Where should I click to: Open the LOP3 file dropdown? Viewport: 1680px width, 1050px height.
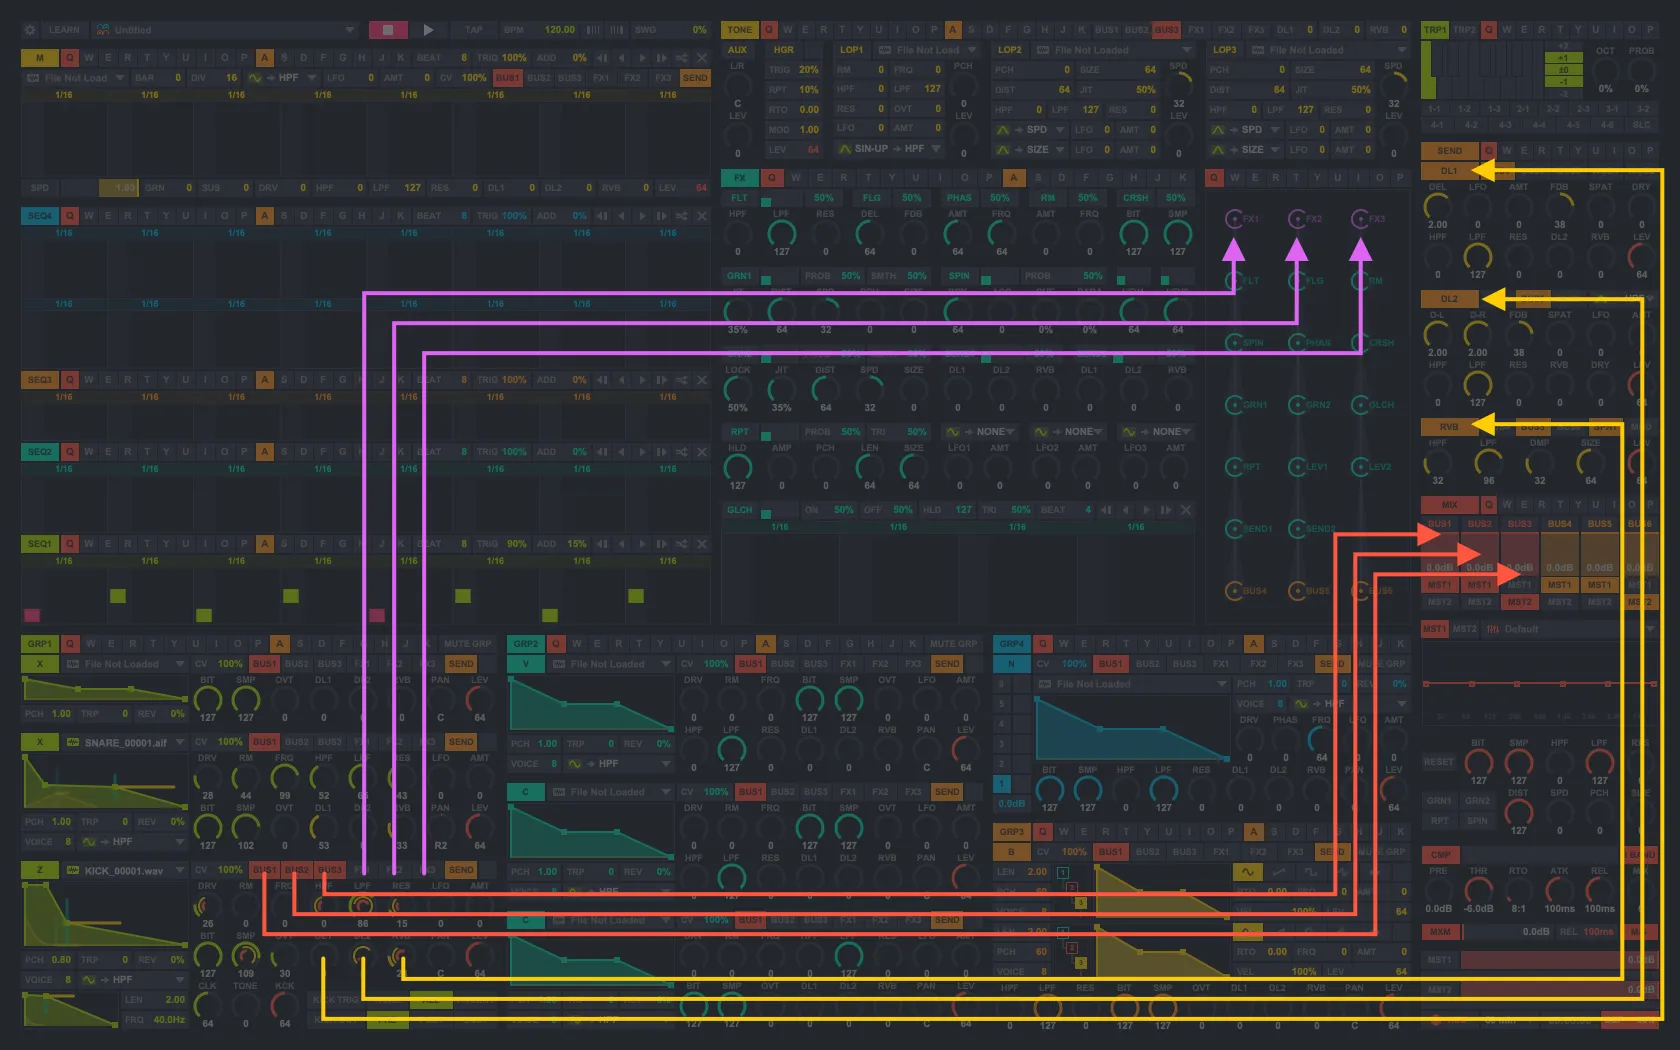pos(1330,49)
